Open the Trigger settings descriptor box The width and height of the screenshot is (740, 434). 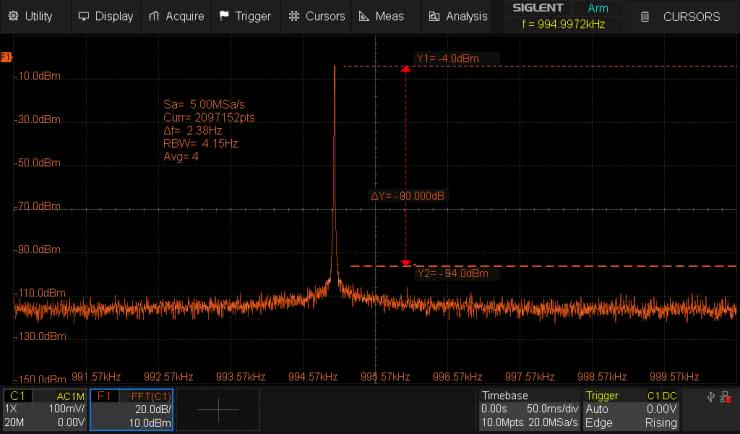(632, 410)
